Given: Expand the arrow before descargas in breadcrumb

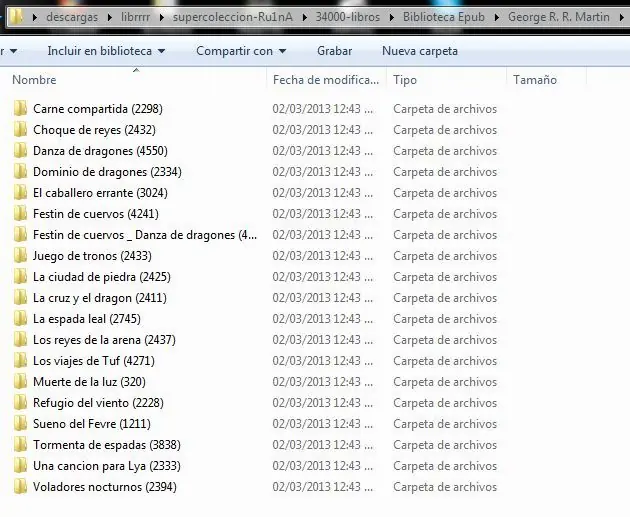Looking at the screenshot, I should point(35,17).
